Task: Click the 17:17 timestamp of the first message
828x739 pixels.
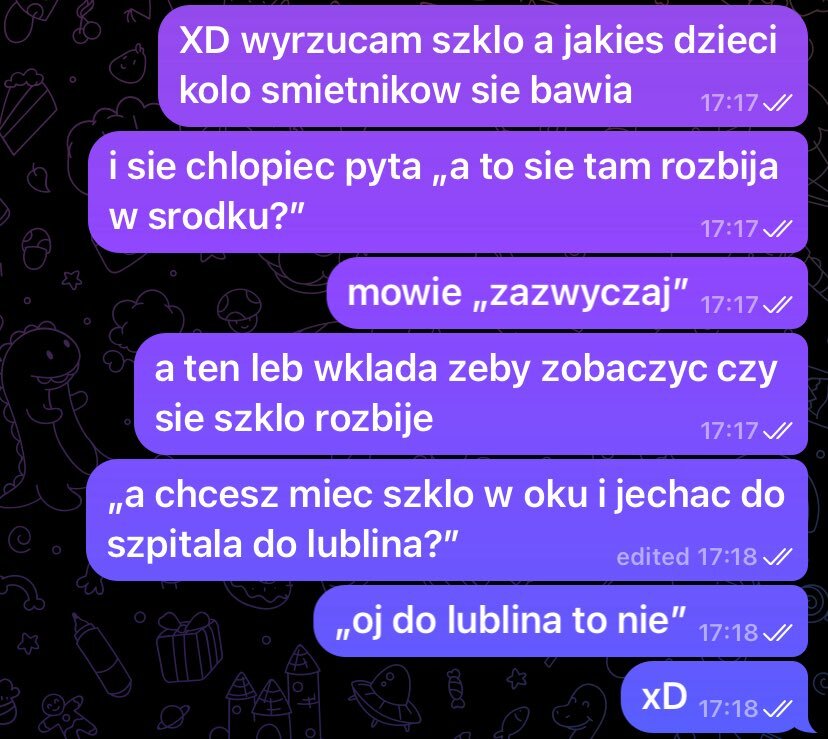Action: [x=729, y=103]
